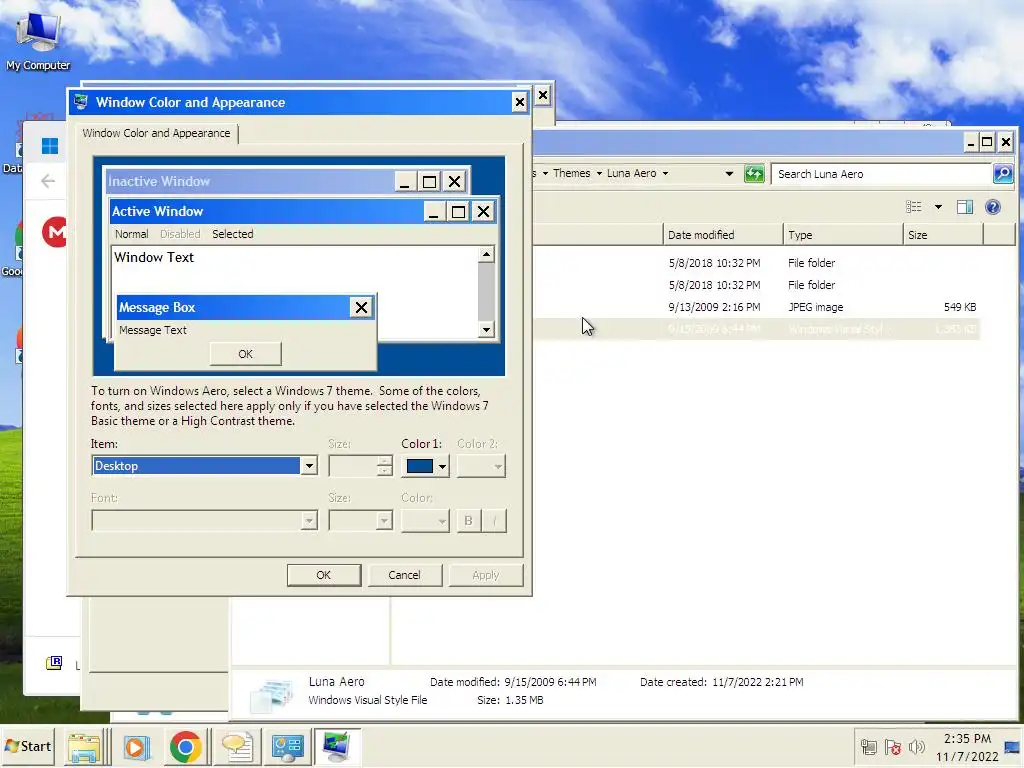
Task: Open the view options dropdown arrow in Explorer
Action: (938, 207)
